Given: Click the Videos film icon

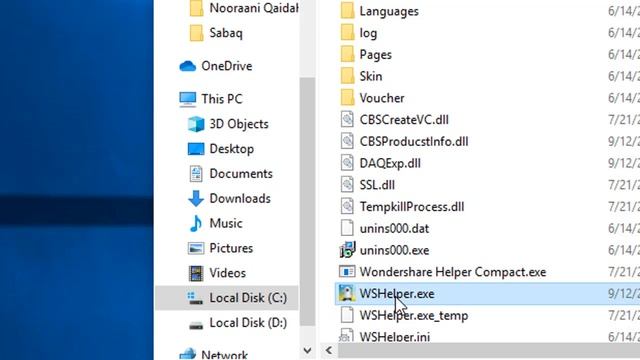Looking at the screenshot, I should pyautogui.click(x=196, y=273).
